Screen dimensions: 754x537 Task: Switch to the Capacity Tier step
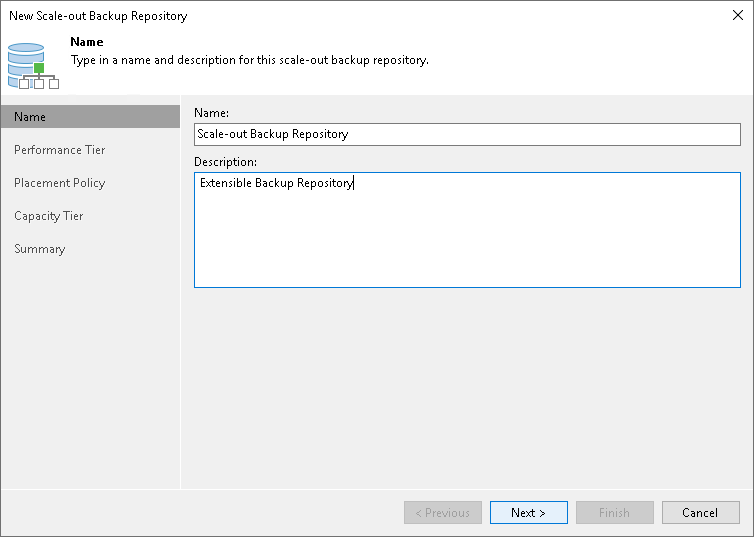[x=49, y=216]
